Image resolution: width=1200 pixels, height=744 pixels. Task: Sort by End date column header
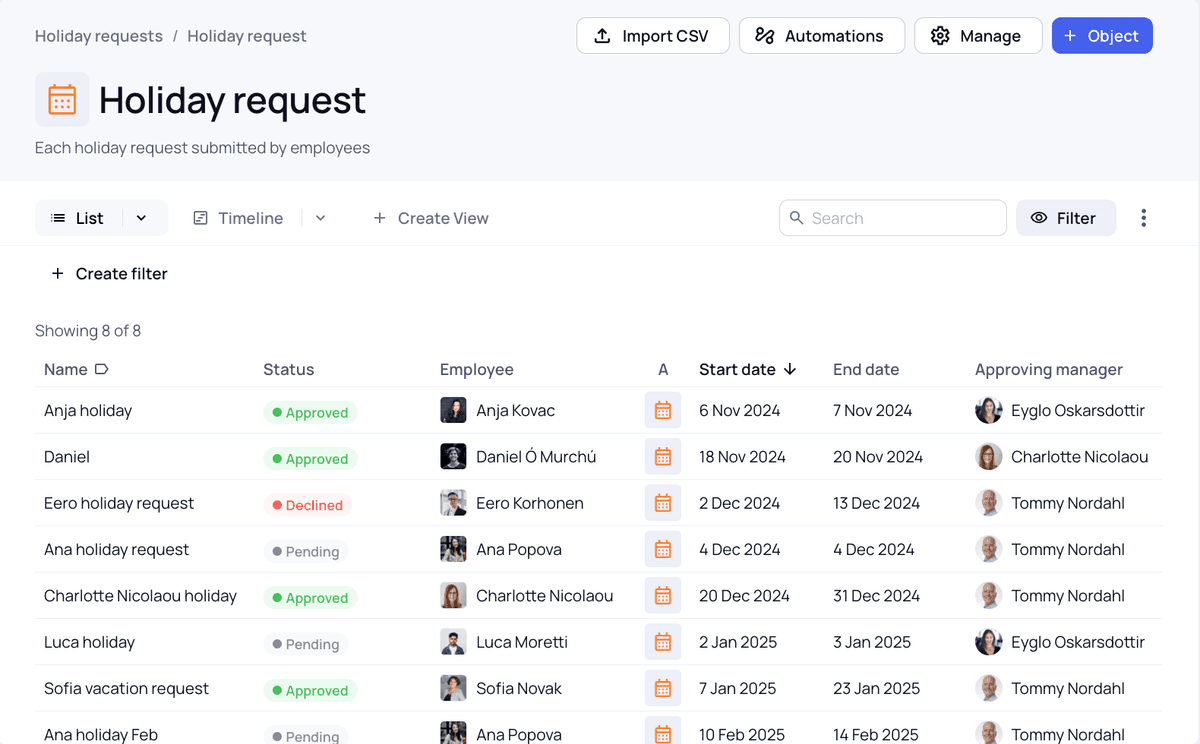click(x=866, y=369)
